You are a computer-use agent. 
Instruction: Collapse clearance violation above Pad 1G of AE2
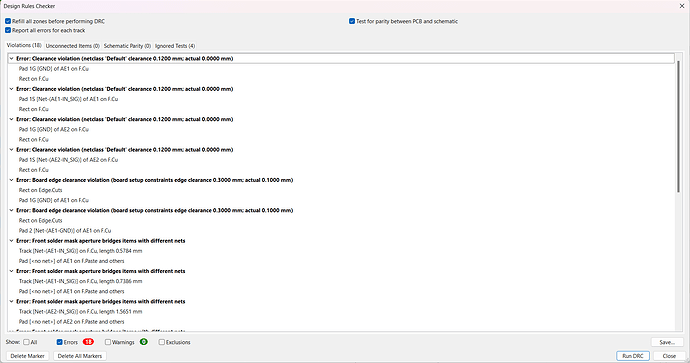coord(11,119)
